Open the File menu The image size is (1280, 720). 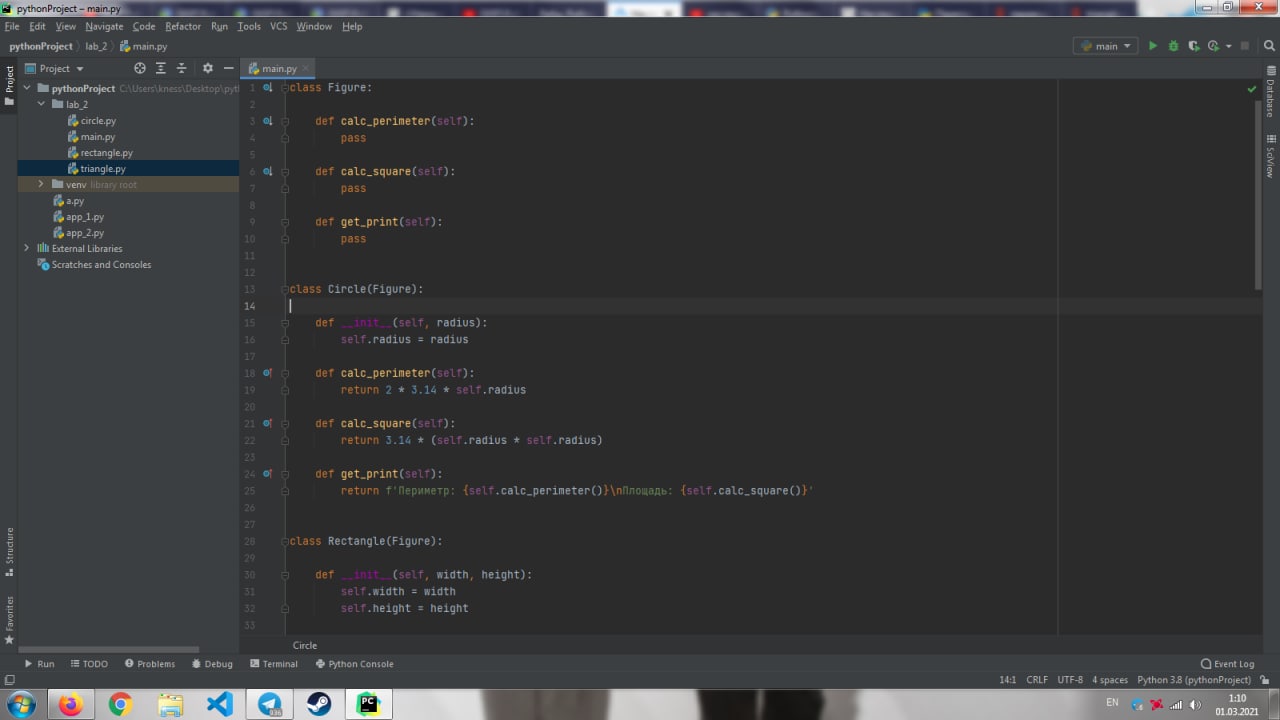click(12, 26)
